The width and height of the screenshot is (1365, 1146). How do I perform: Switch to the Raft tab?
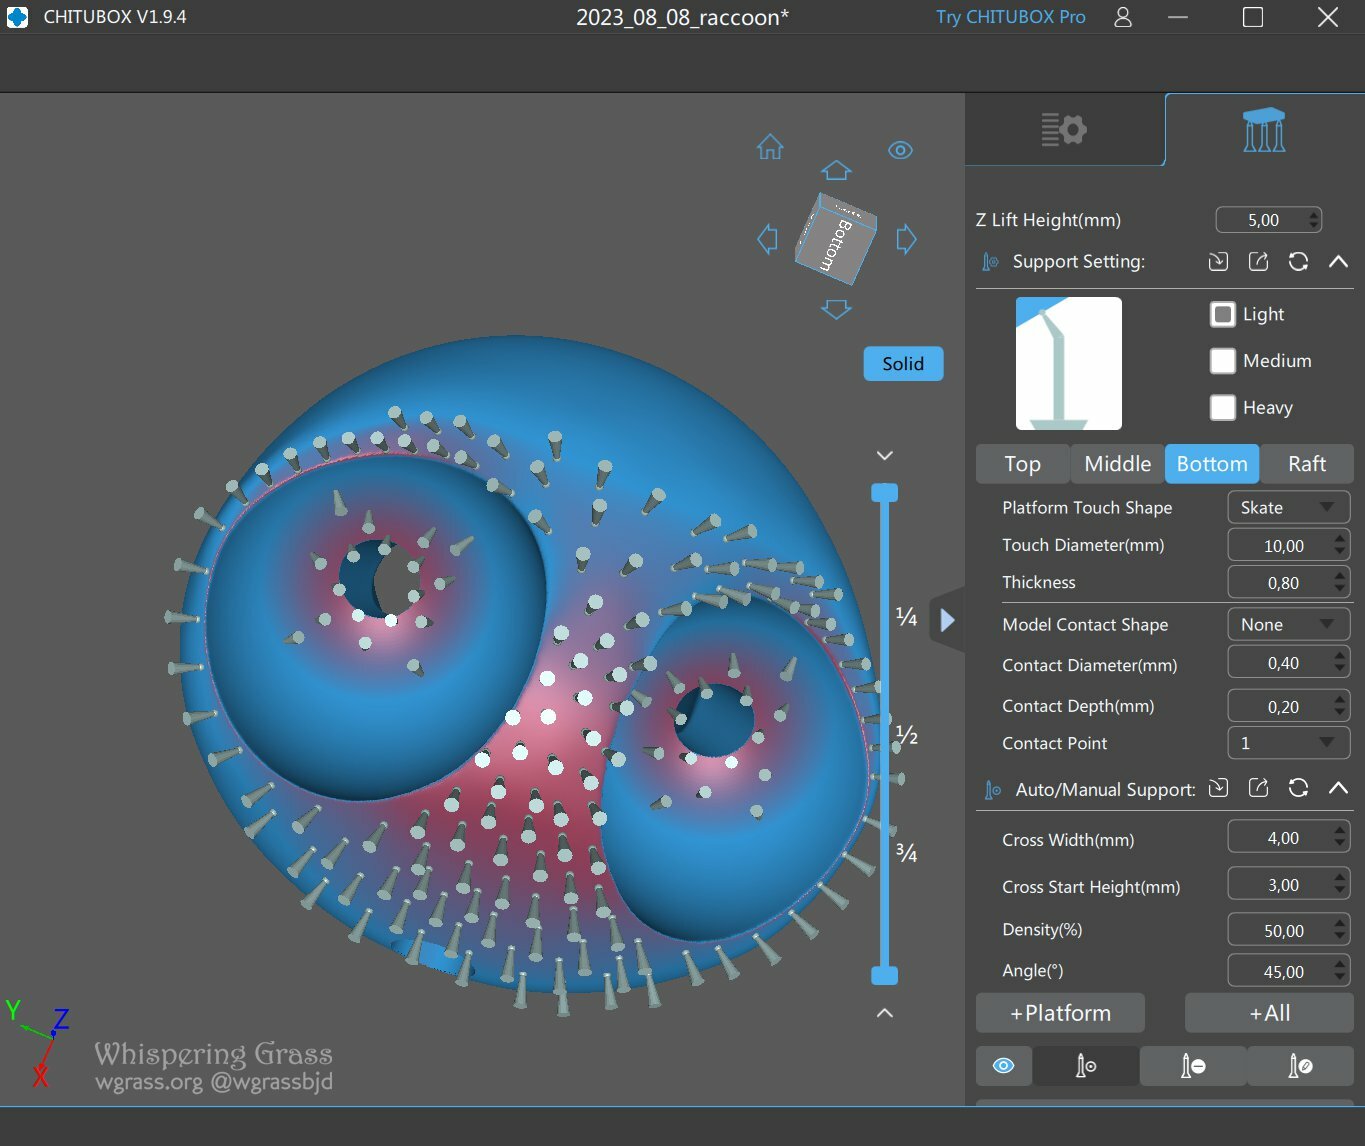(x=1307, y=464)
